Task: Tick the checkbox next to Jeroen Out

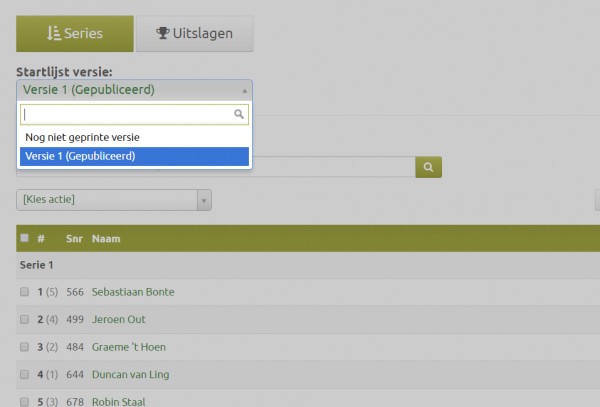Action: tap(24, 320)
